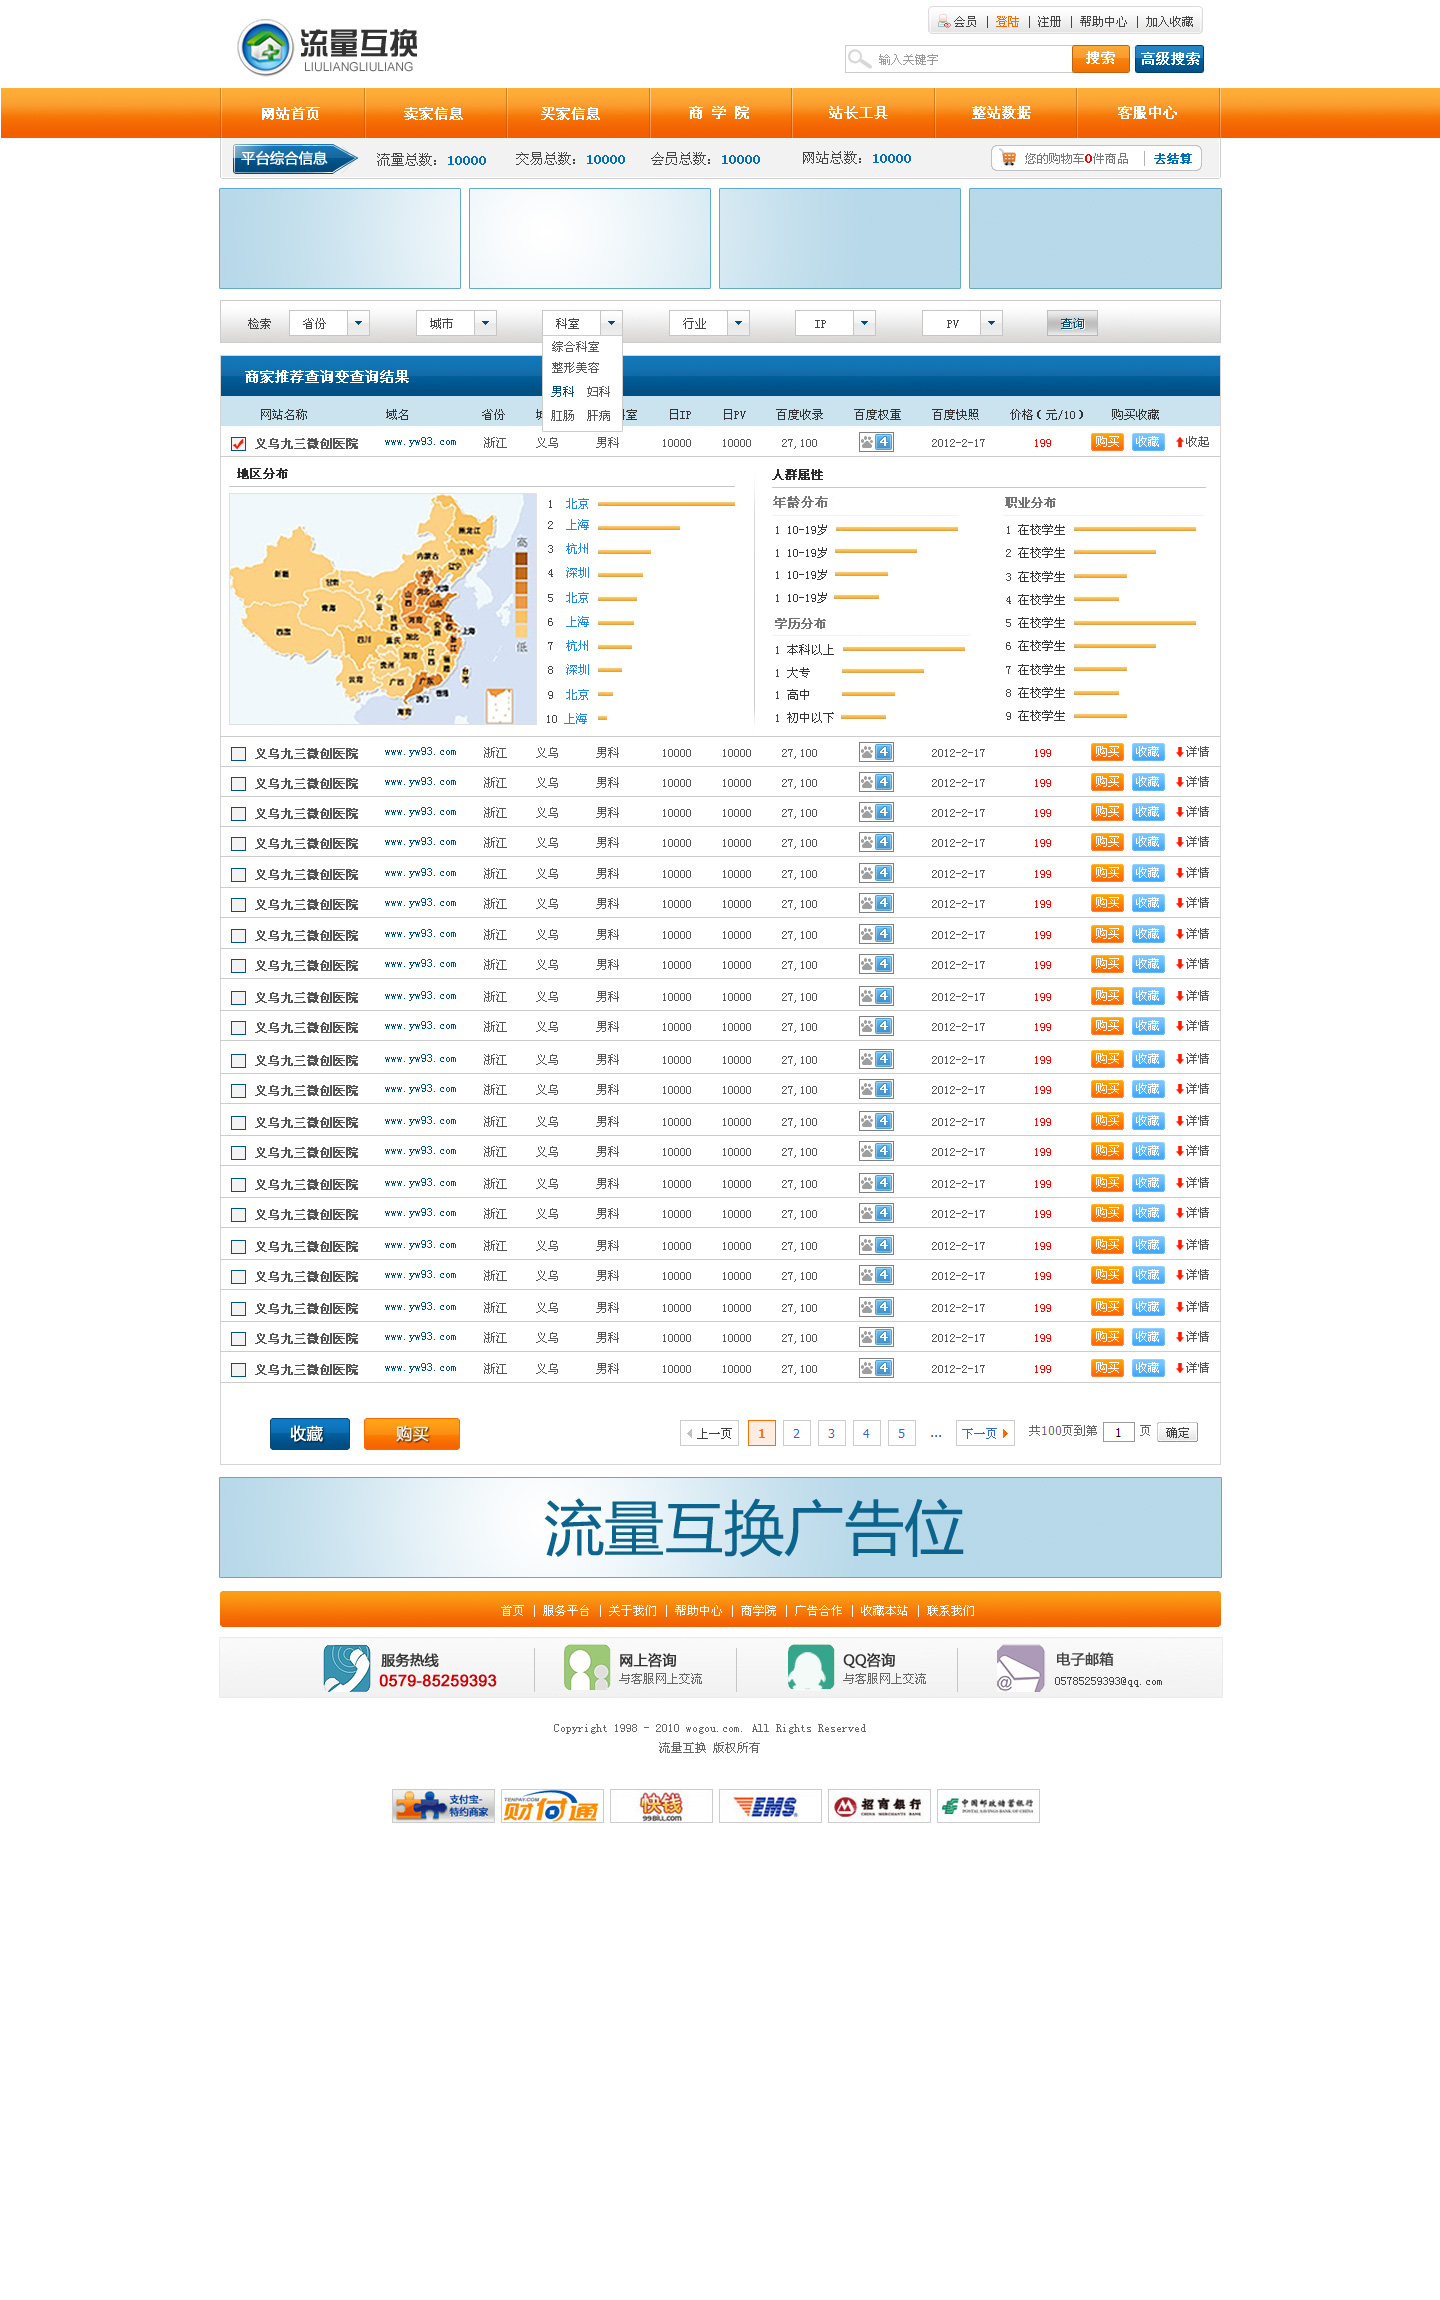Check the last row's checkbox in table

[x=238, y=1370]
